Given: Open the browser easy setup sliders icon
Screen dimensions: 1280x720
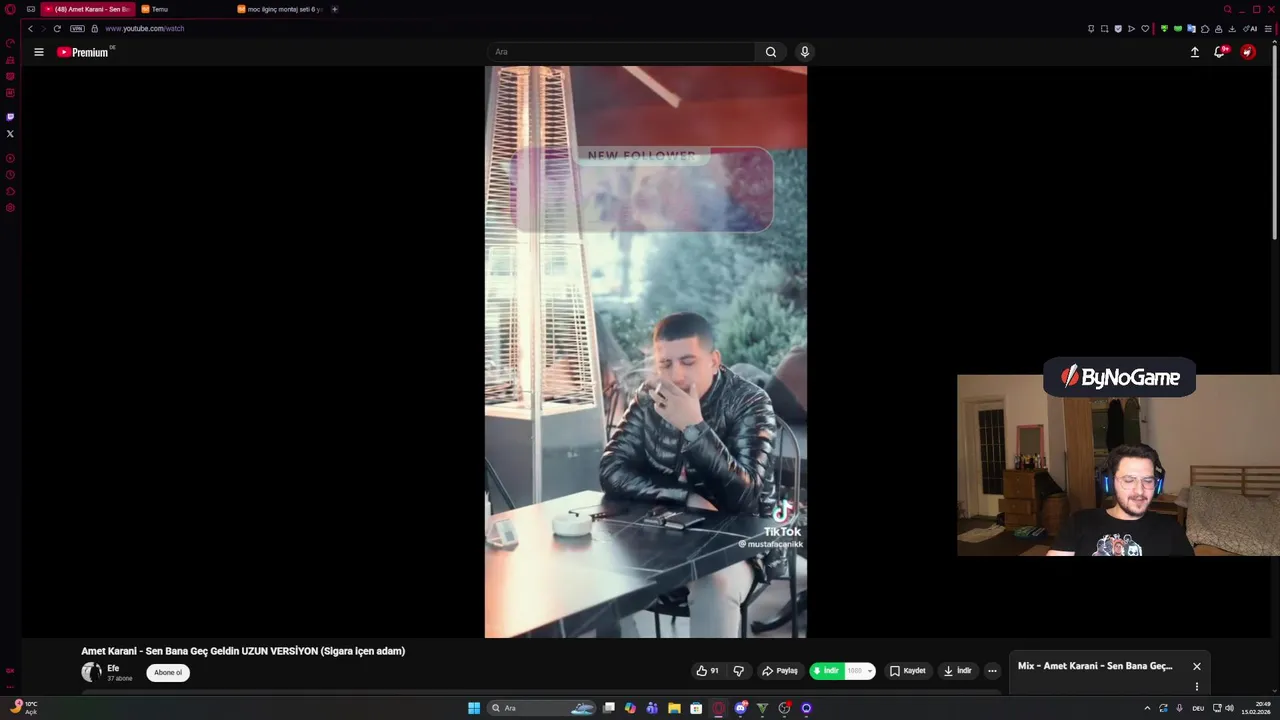Looking at the screenshot, I should 1268,29.
